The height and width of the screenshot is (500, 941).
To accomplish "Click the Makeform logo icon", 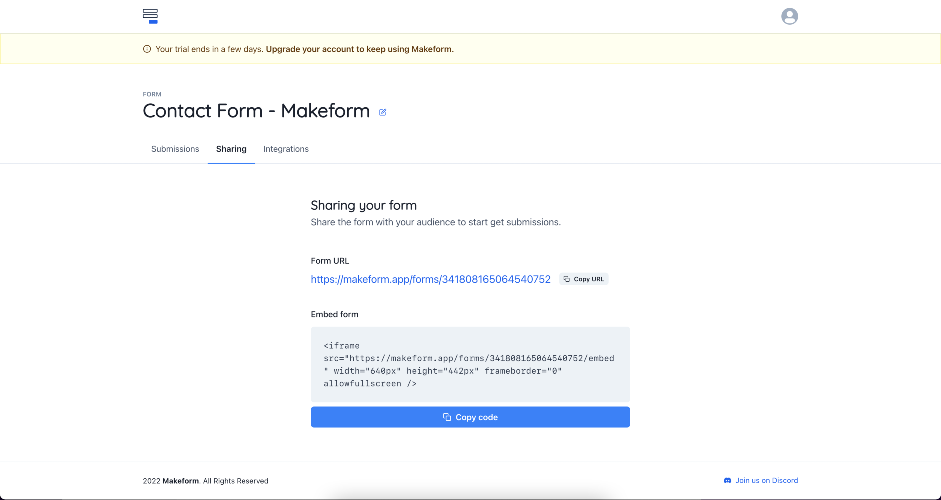I will 150,16.
